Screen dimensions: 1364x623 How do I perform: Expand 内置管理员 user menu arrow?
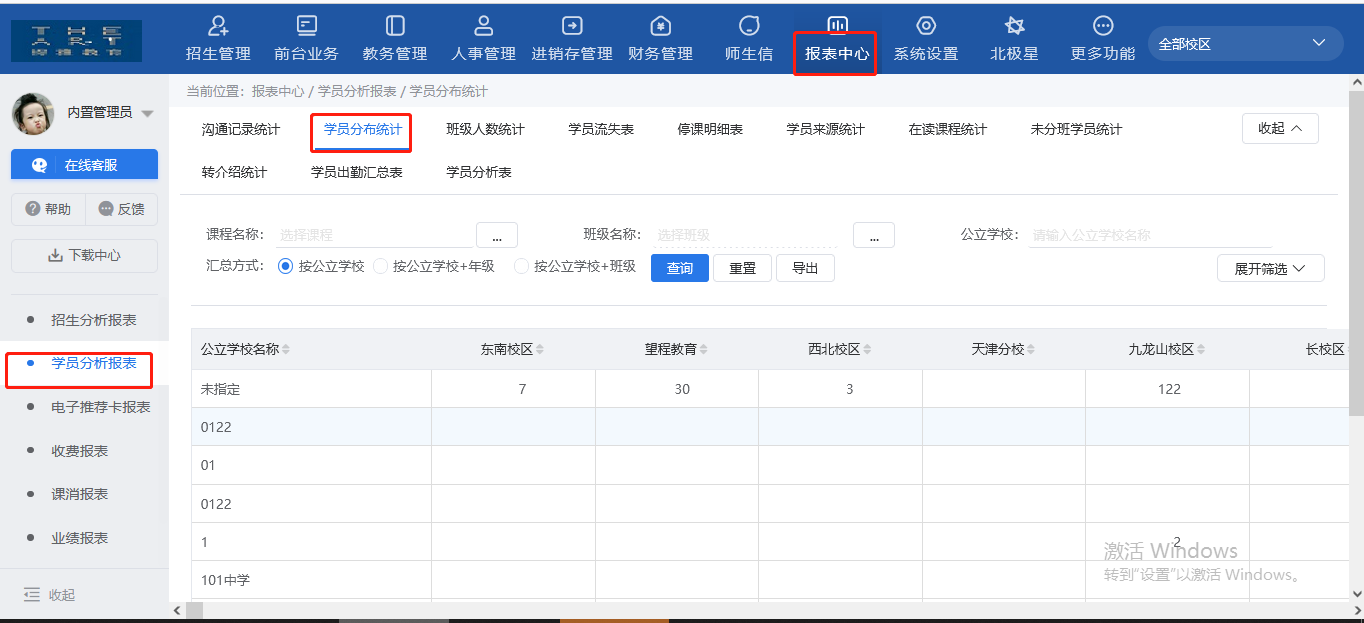[147, 114]
